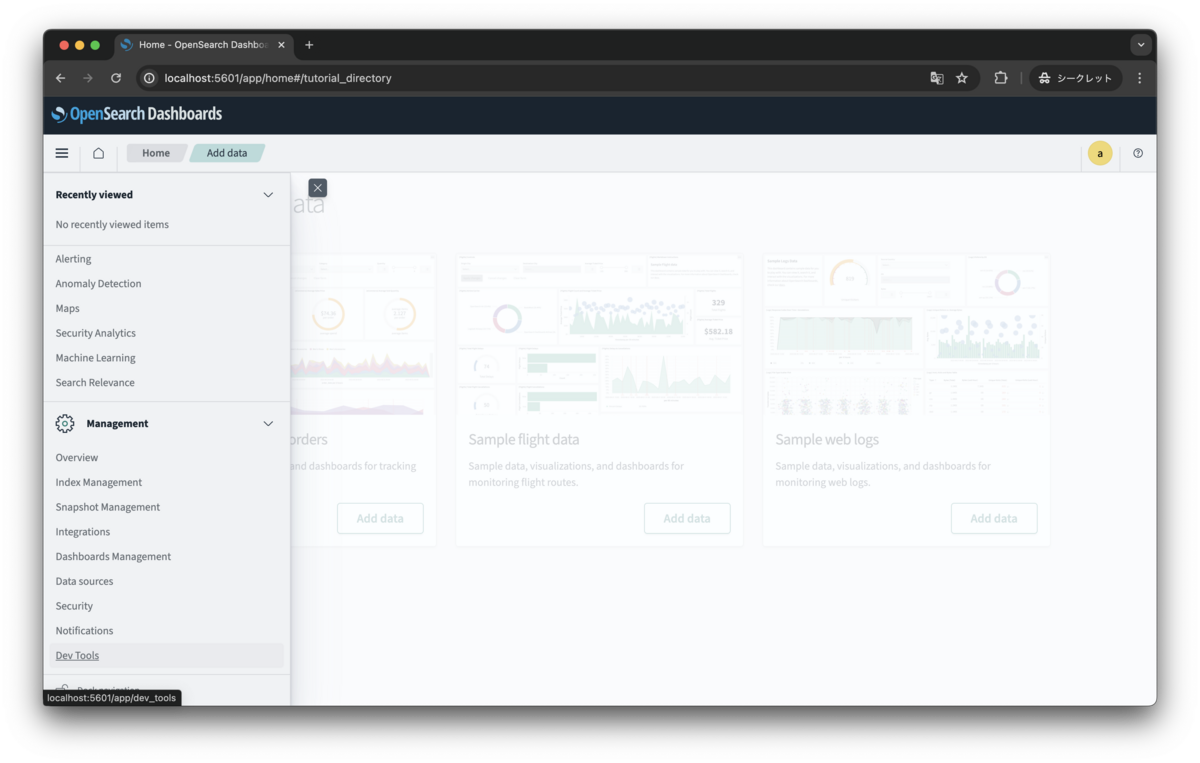The width and height of the screenshot is (1200, 763).
Task: Open Security link under Management
Action: (x=74, y=606)
